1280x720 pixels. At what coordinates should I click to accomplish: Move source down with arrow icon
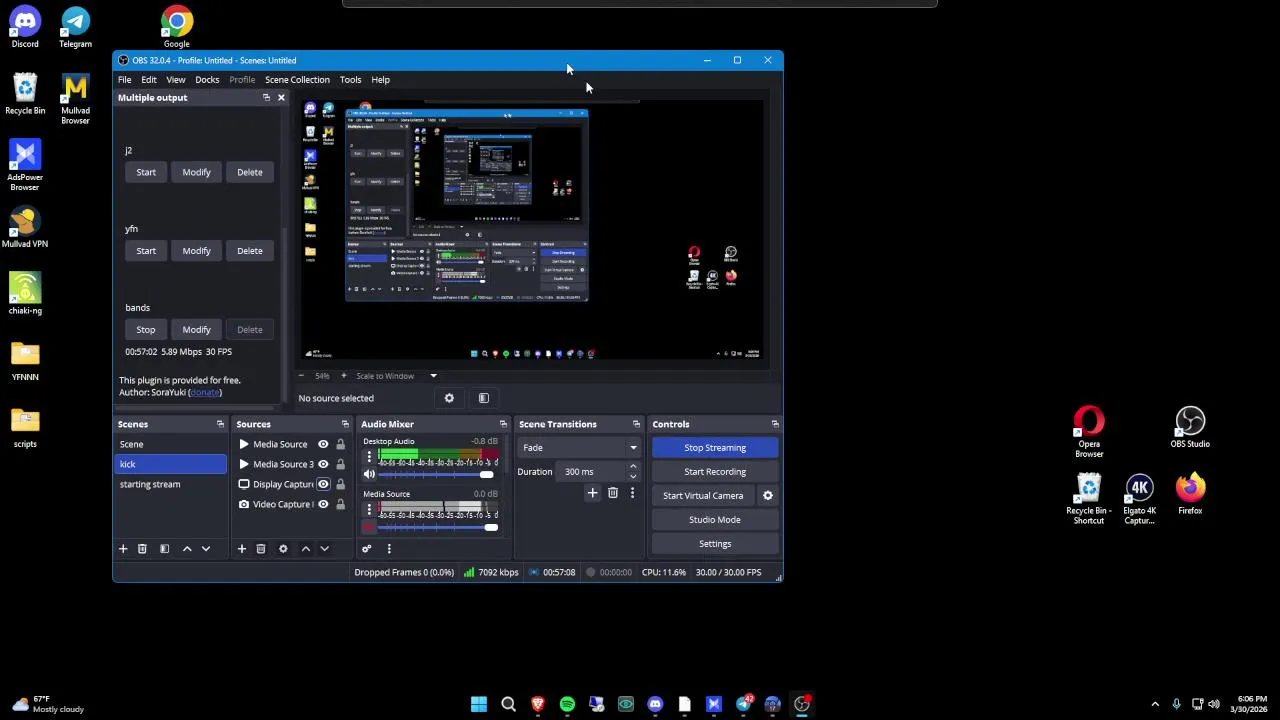pyautogui.click(x=324, y=548)
